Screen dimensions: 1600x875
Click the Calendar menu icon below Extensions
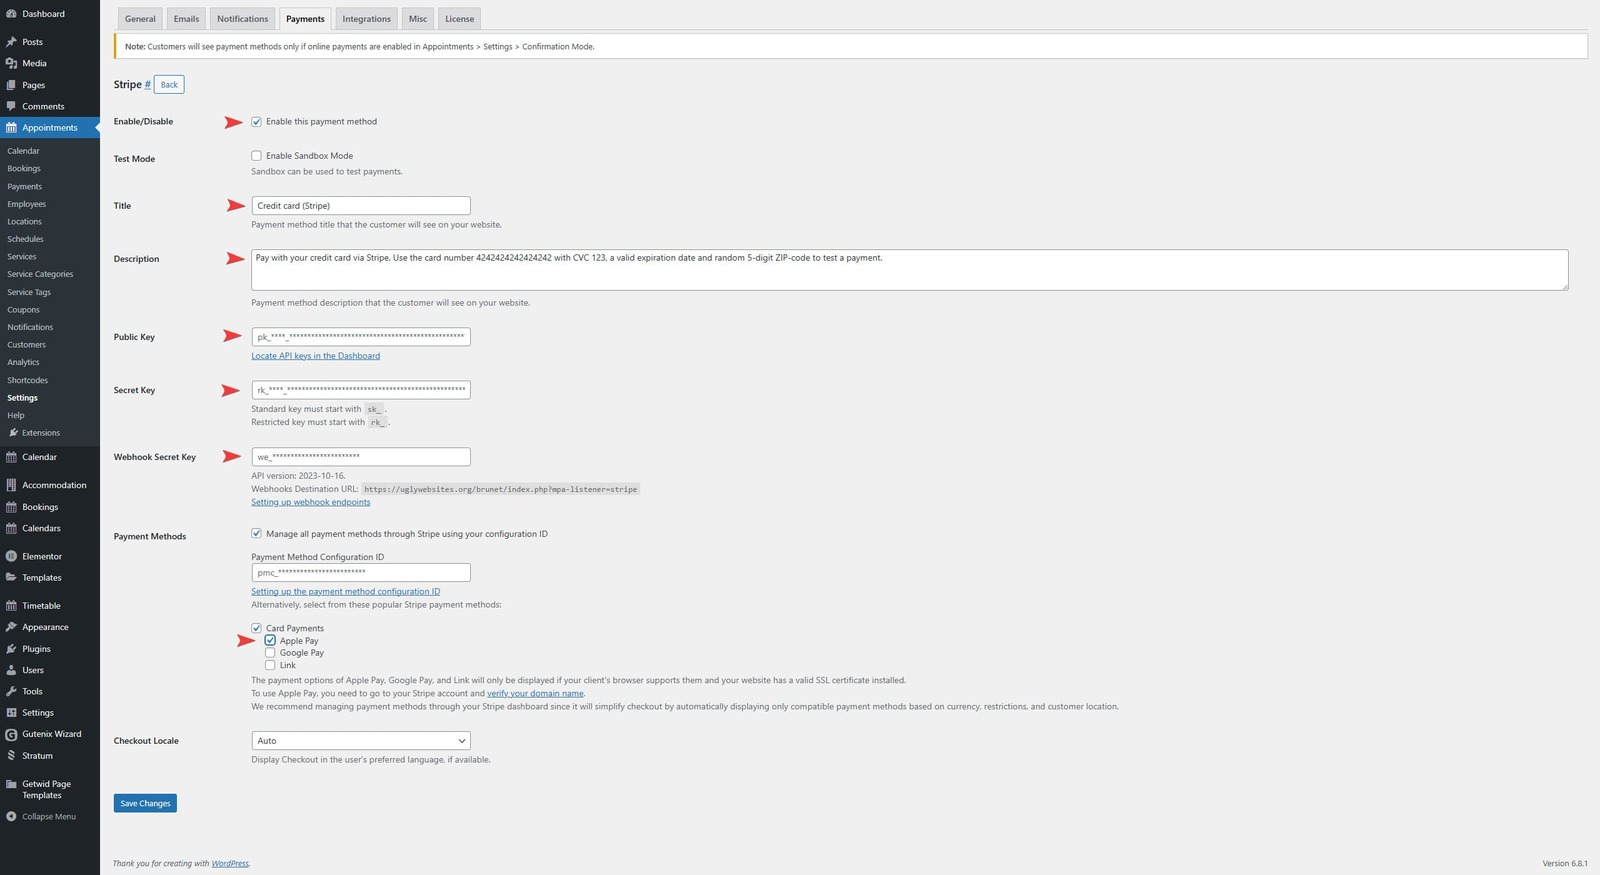click(x=11, y=457)
